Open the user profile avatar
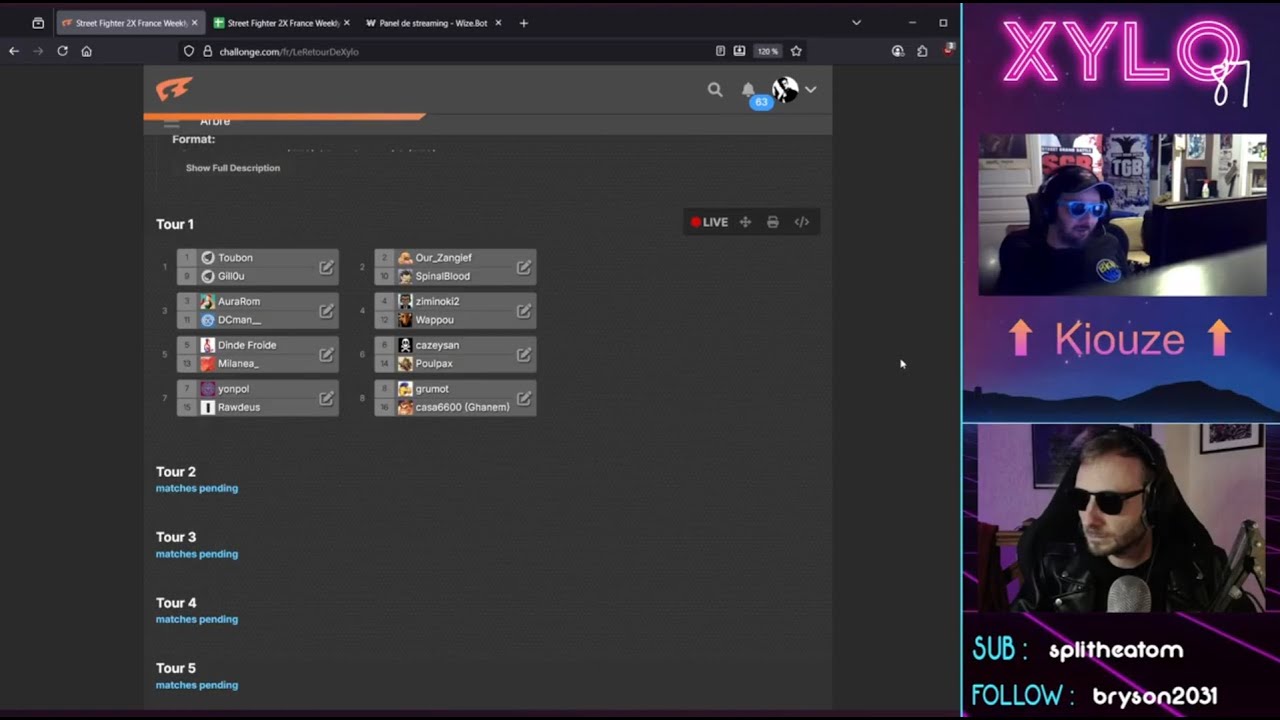The height and width of the screenshot is (720, 1280). (x=785, y=90)
